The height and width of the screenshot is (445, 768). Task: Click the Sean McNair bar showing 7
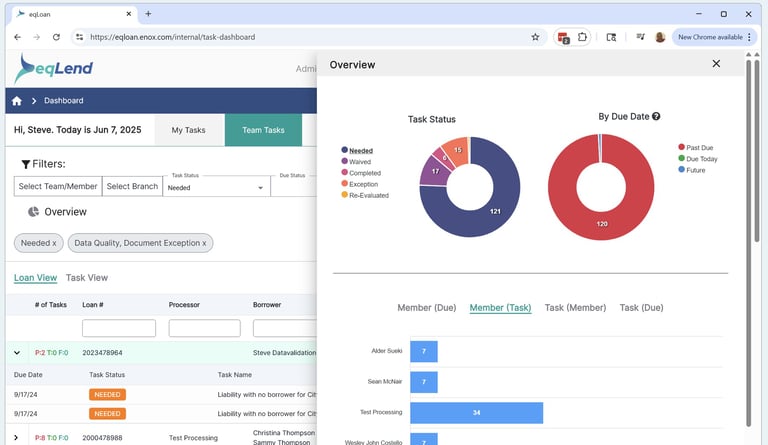424,382
